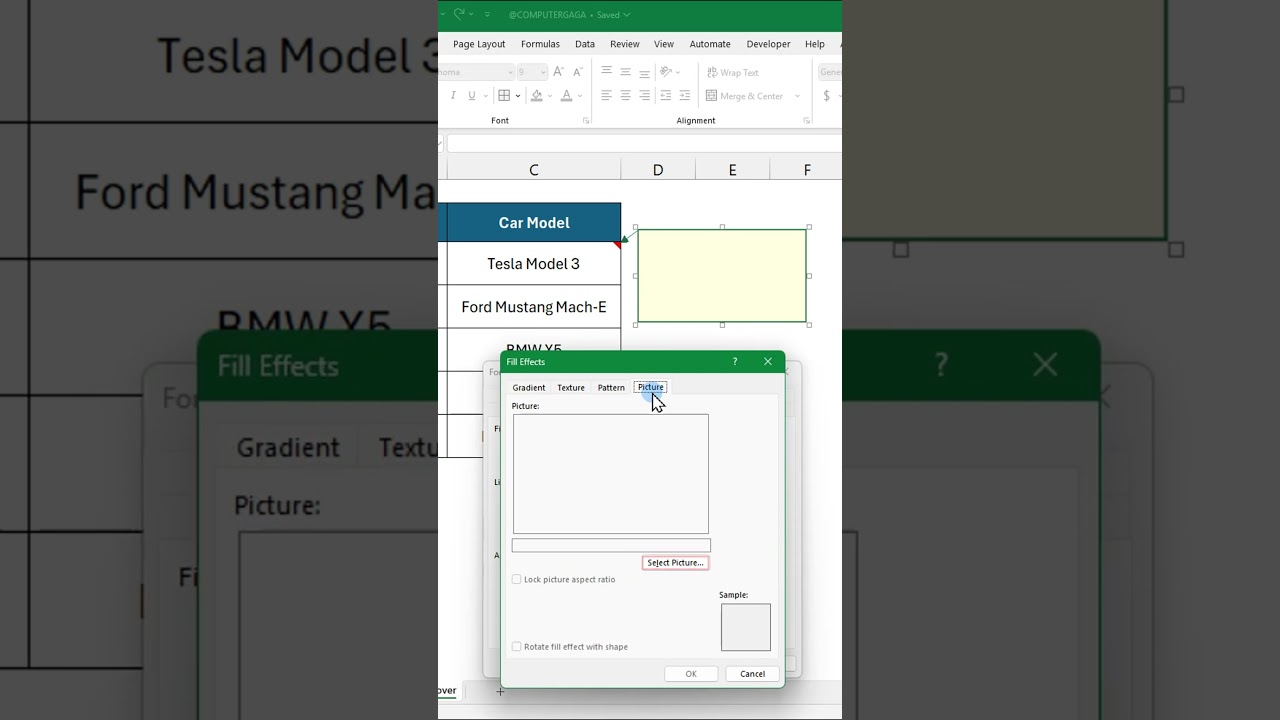The height and width of the screenshot is (720, 1280).
Task: Click Bottom Align icon
Action: (644, 72)
